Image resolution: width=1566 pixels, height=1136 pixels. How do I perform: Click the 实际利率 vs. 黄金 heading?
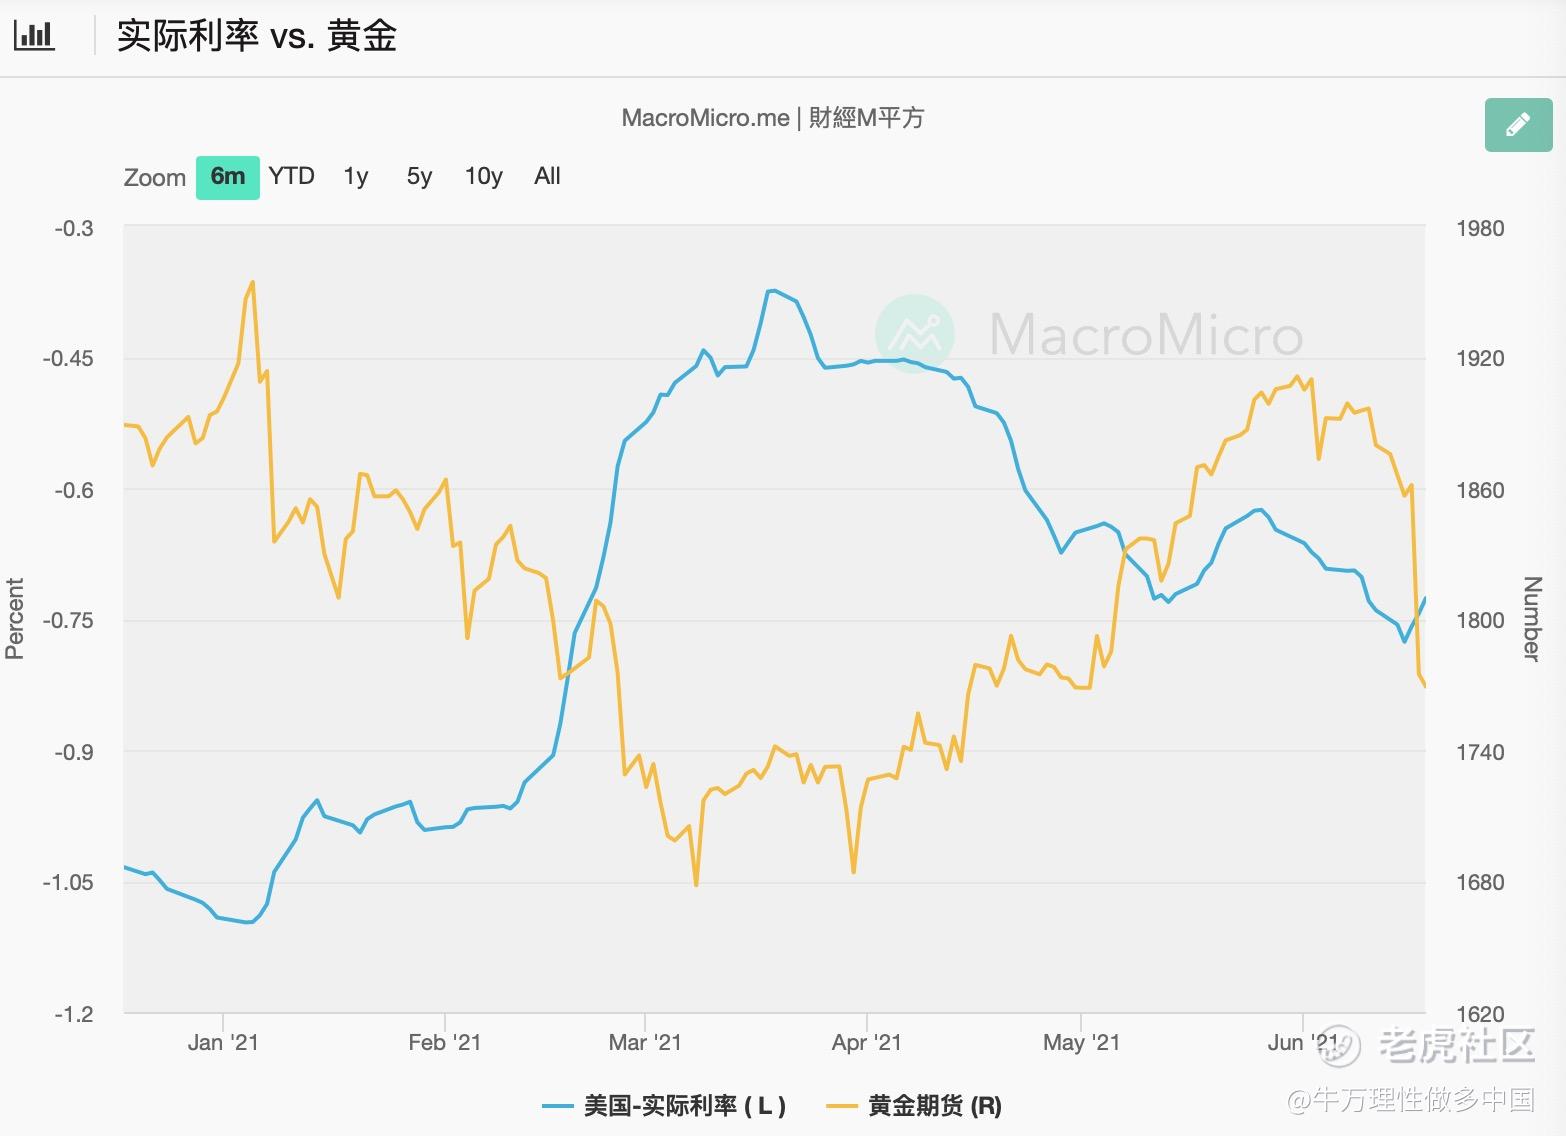click(x=257, y=36)
